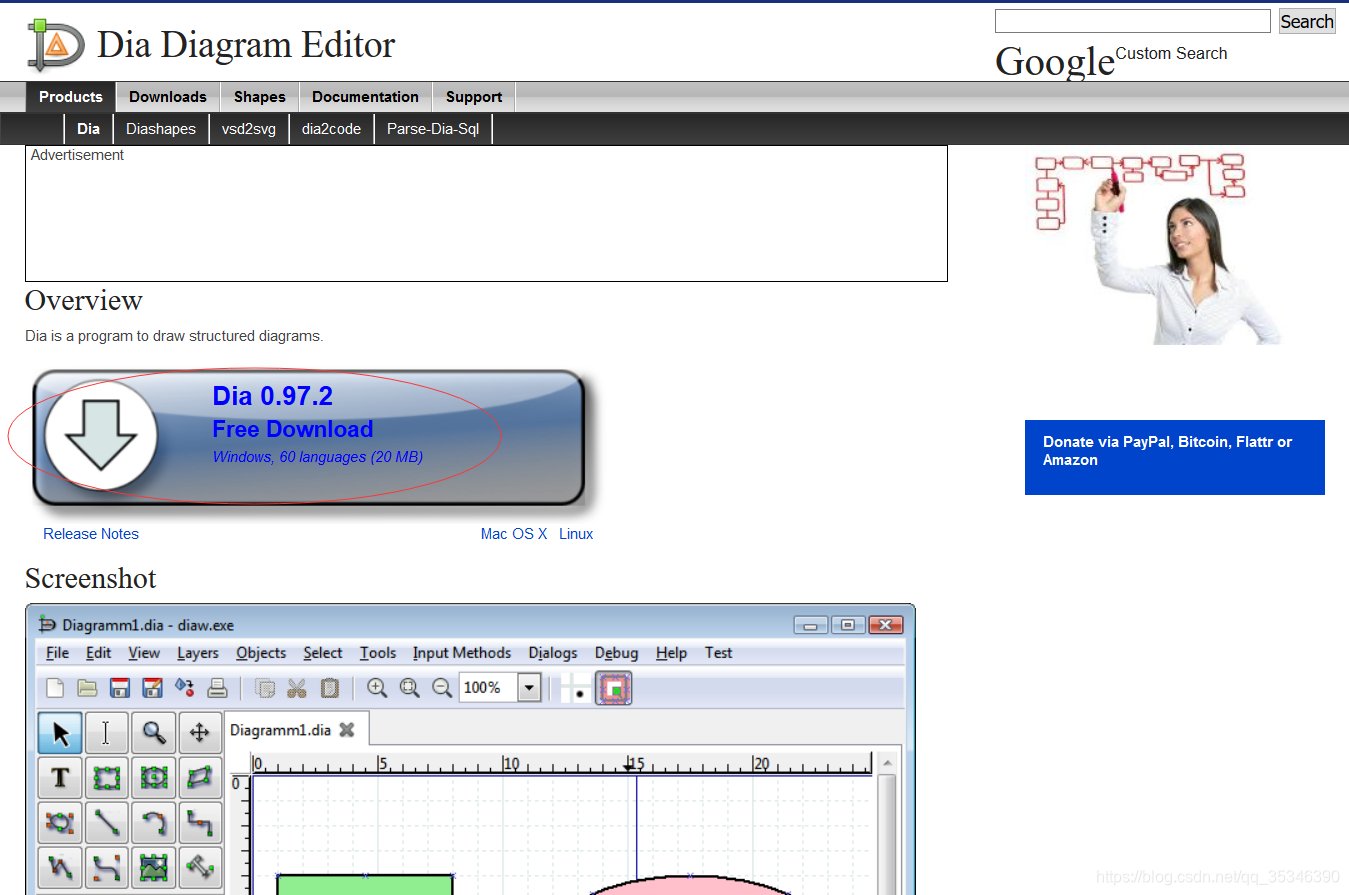This screenshot has height=895, width=1349.
Task: Select the Zigzag line tool
Action: (200, 823)
